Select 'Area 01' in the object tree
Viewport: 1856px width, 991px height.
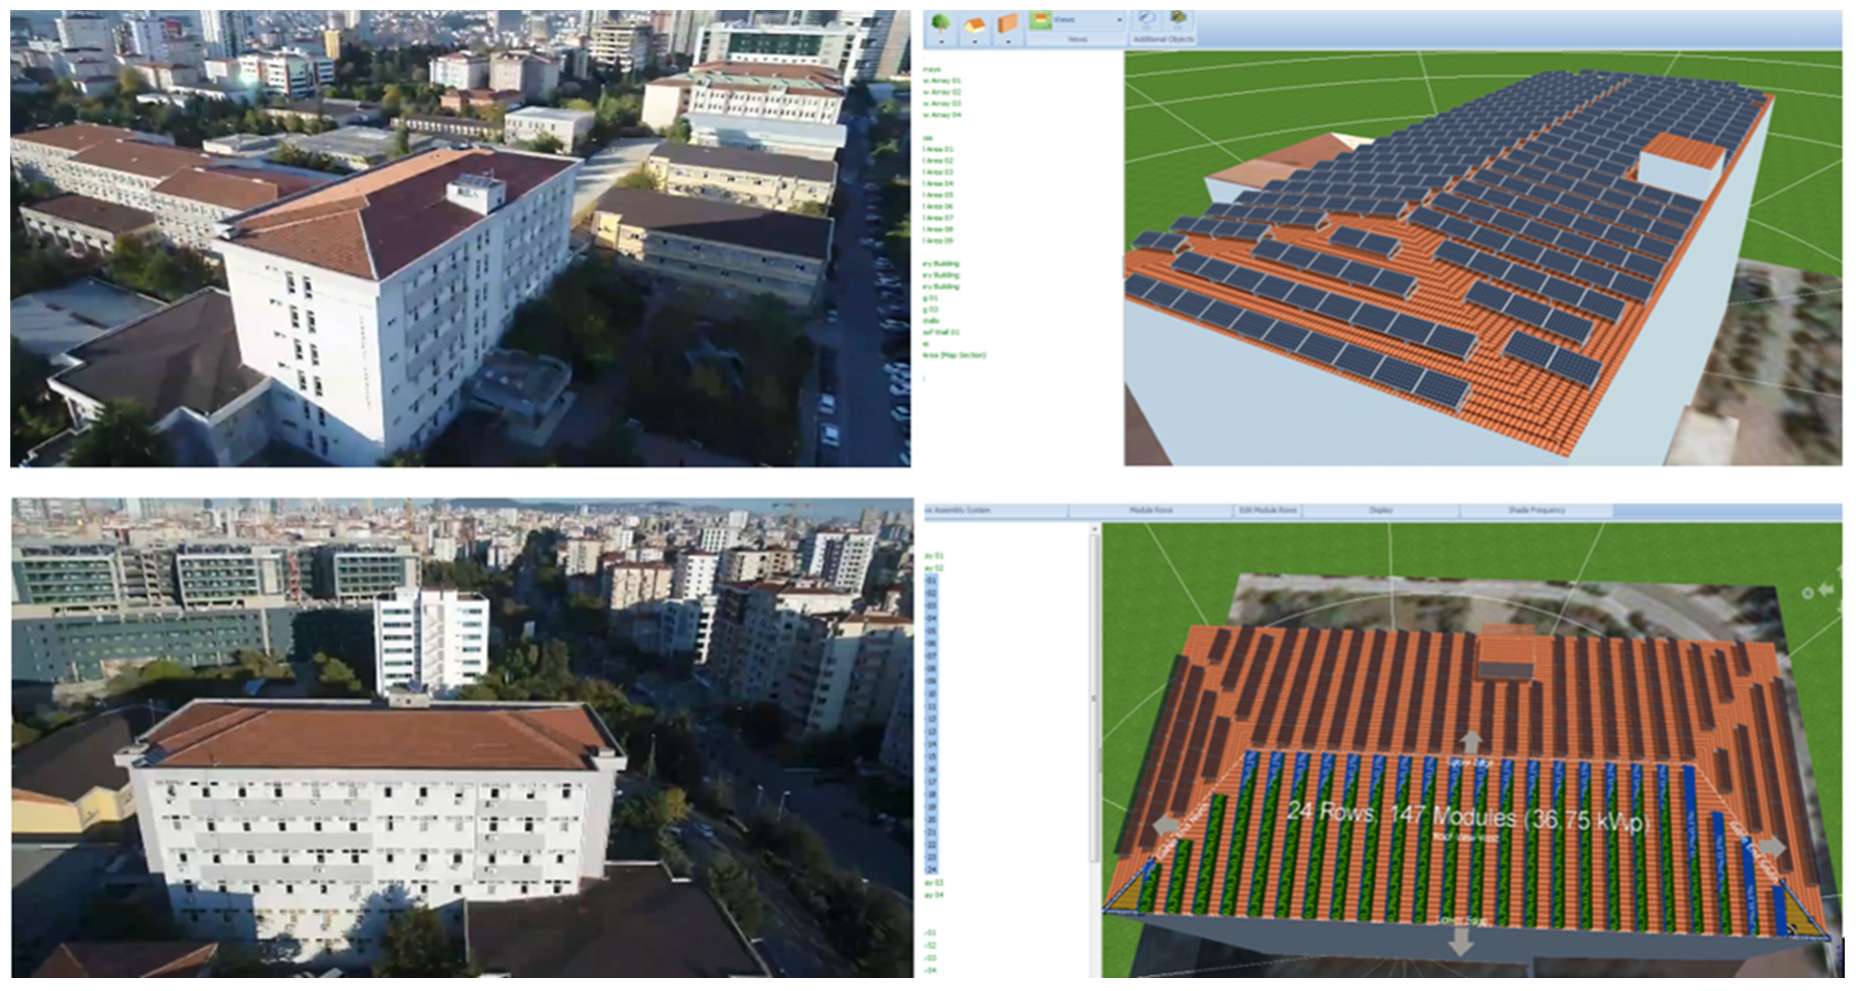tap(938, 149)
